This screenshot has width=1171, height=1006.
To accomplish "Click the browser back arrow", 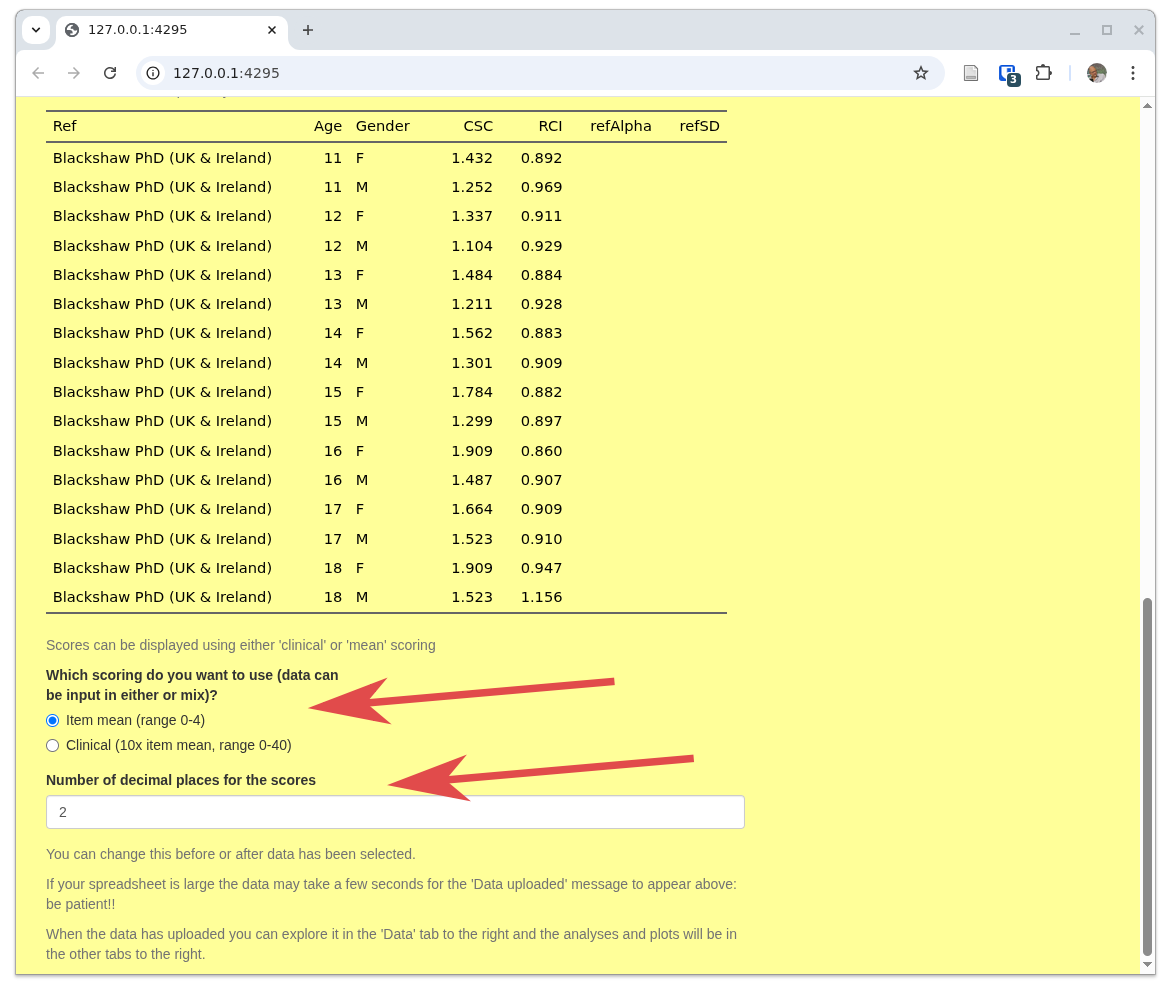I will coord(38,73).
